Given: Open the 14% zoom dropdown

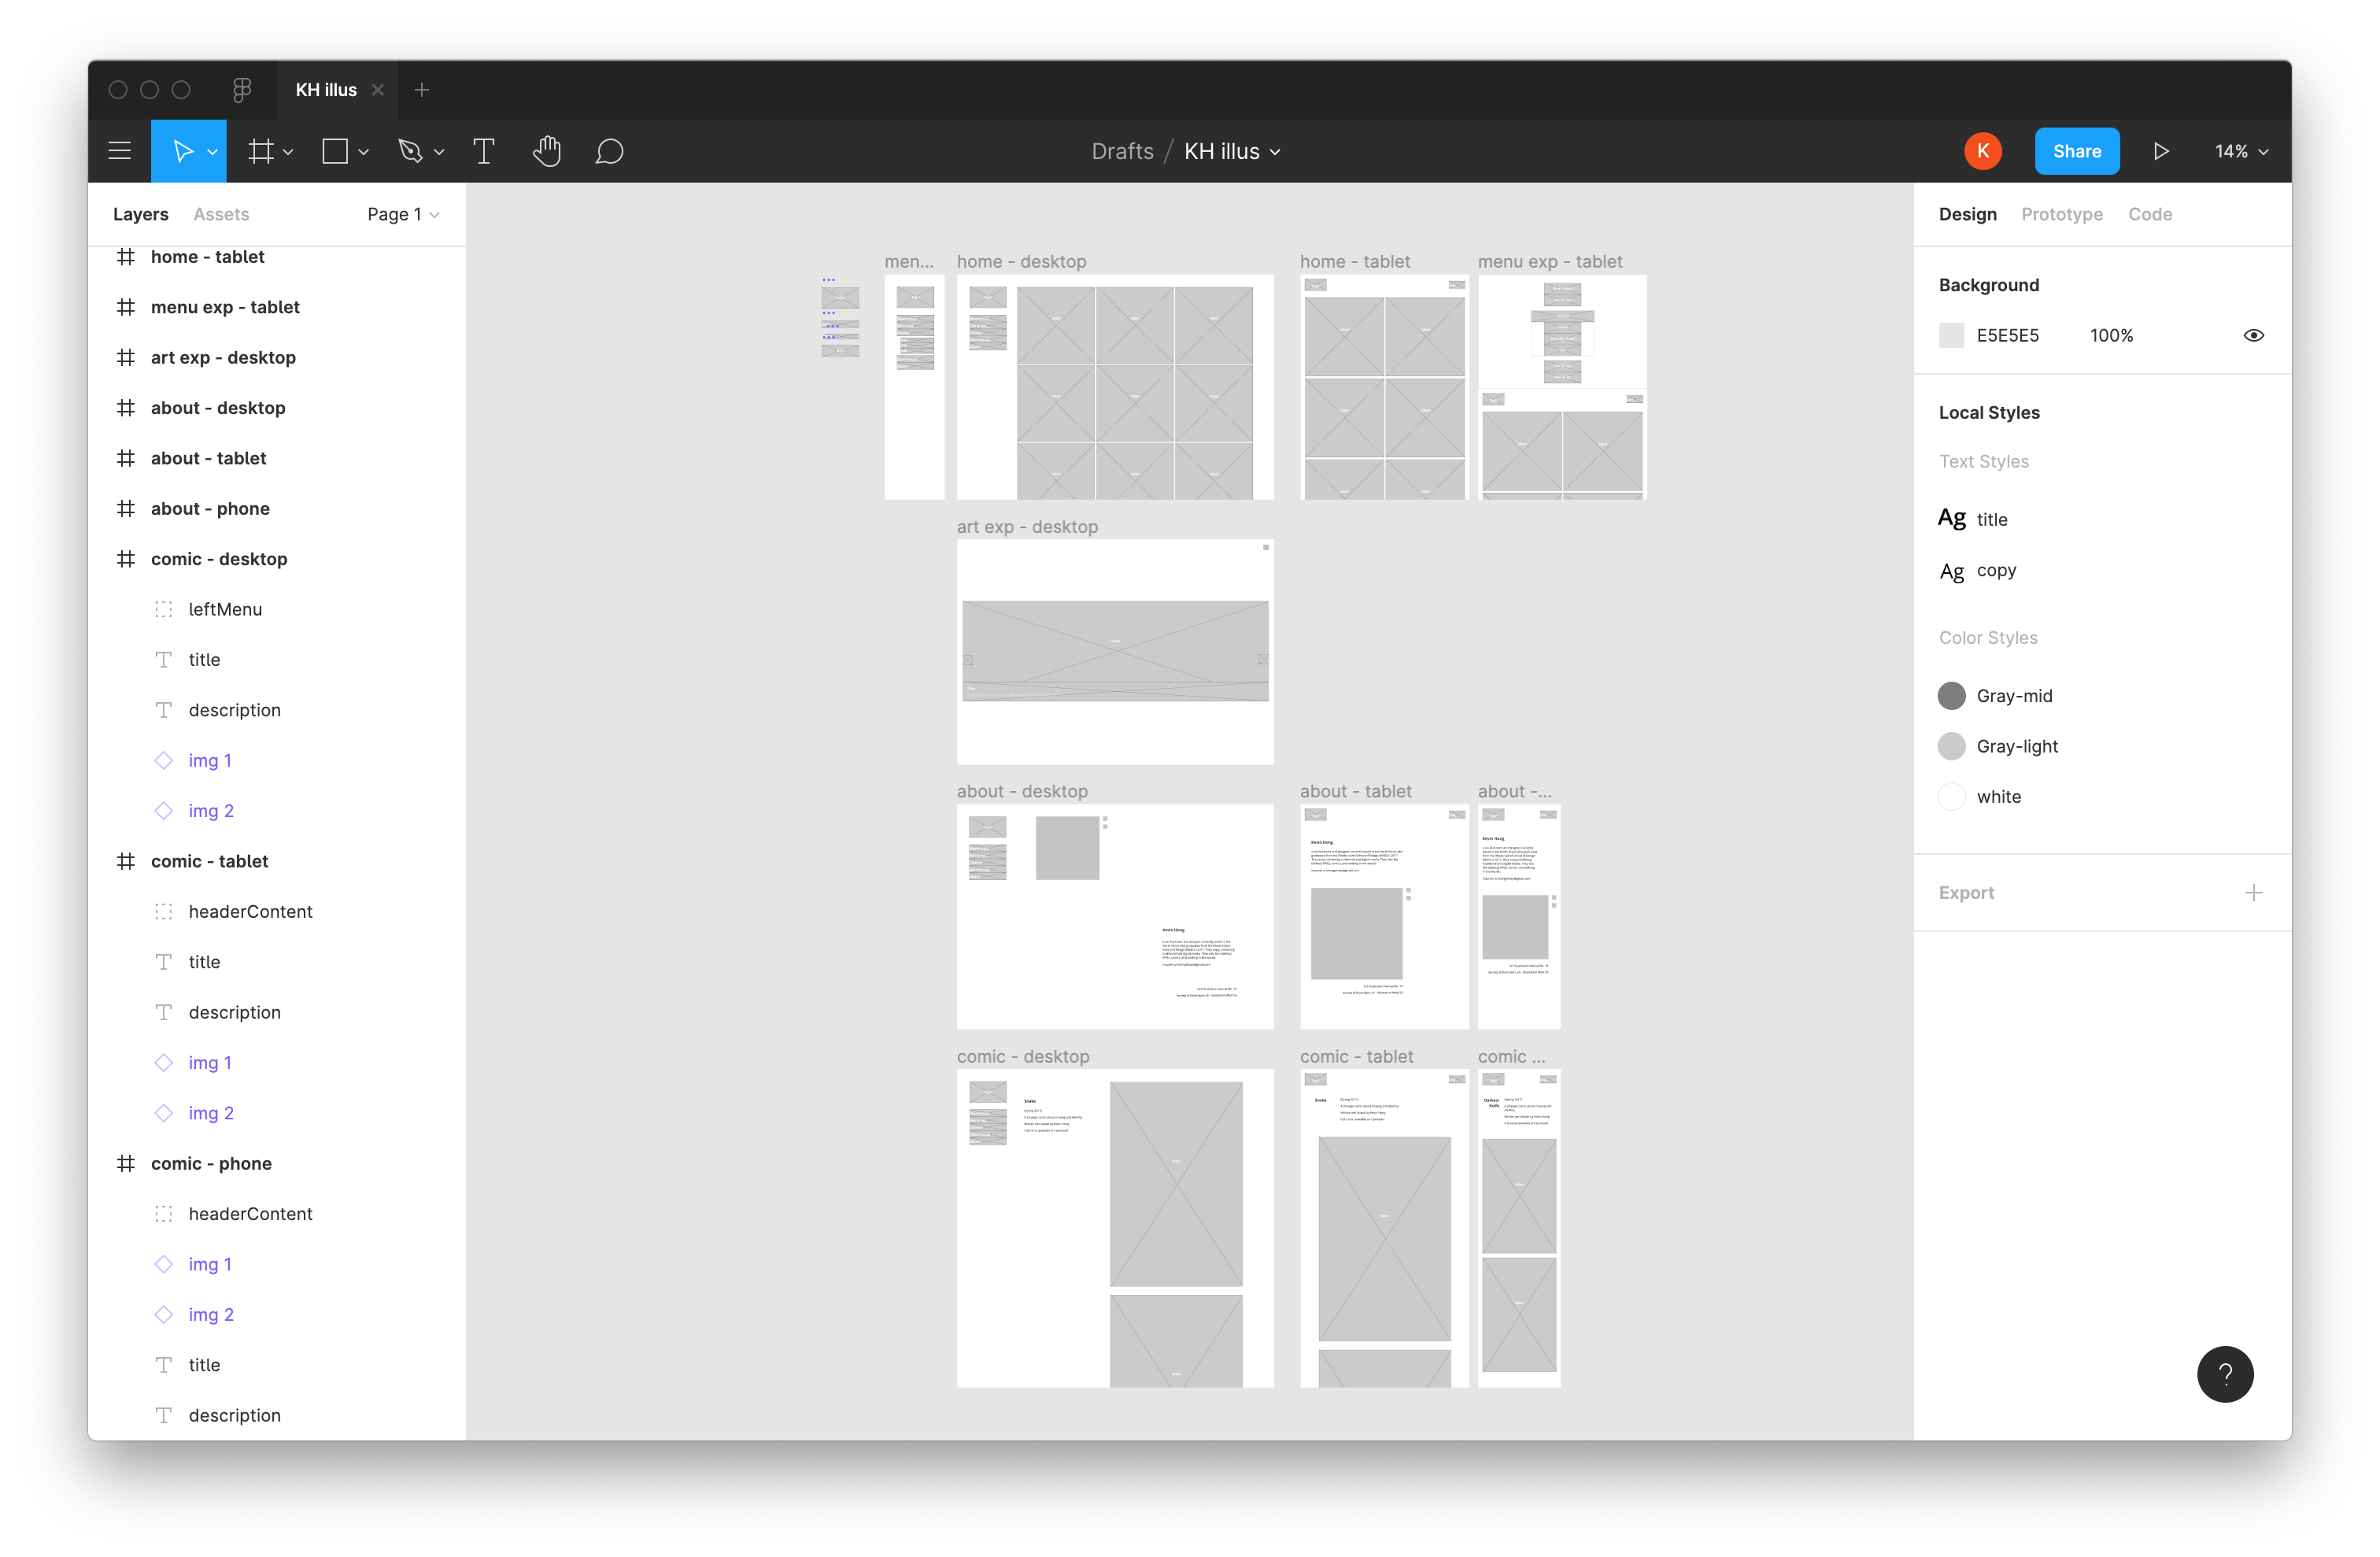Looking at the screenshot, I should click(2241, 151).
